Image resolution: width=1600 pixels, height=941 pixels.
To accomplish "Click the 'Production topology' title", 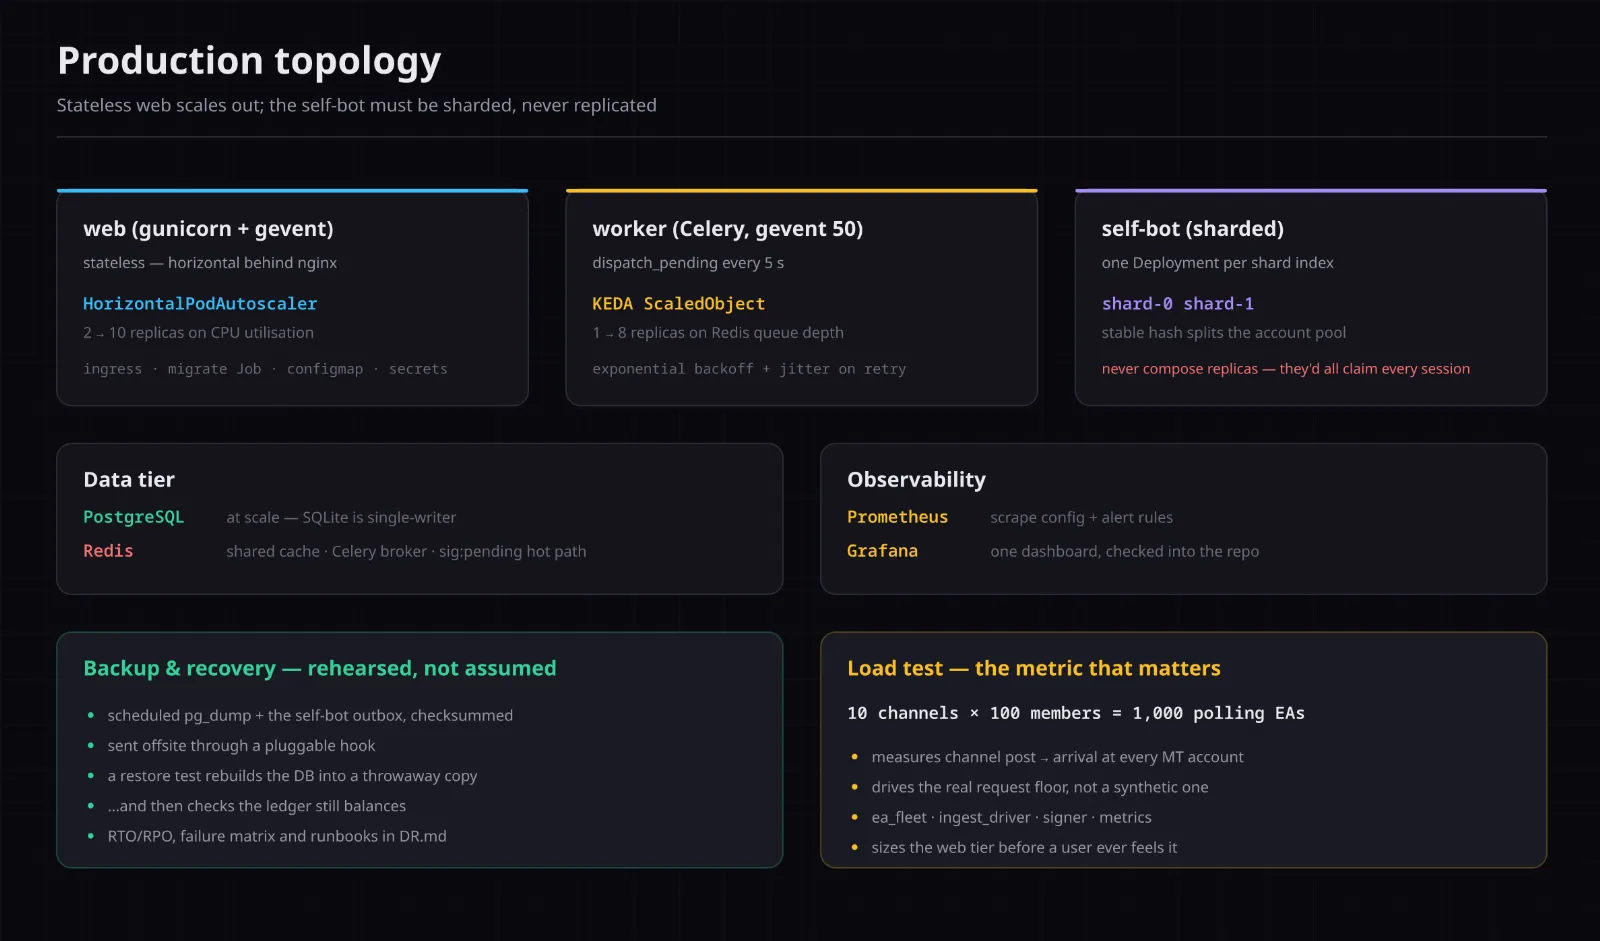I will [249, 61].
